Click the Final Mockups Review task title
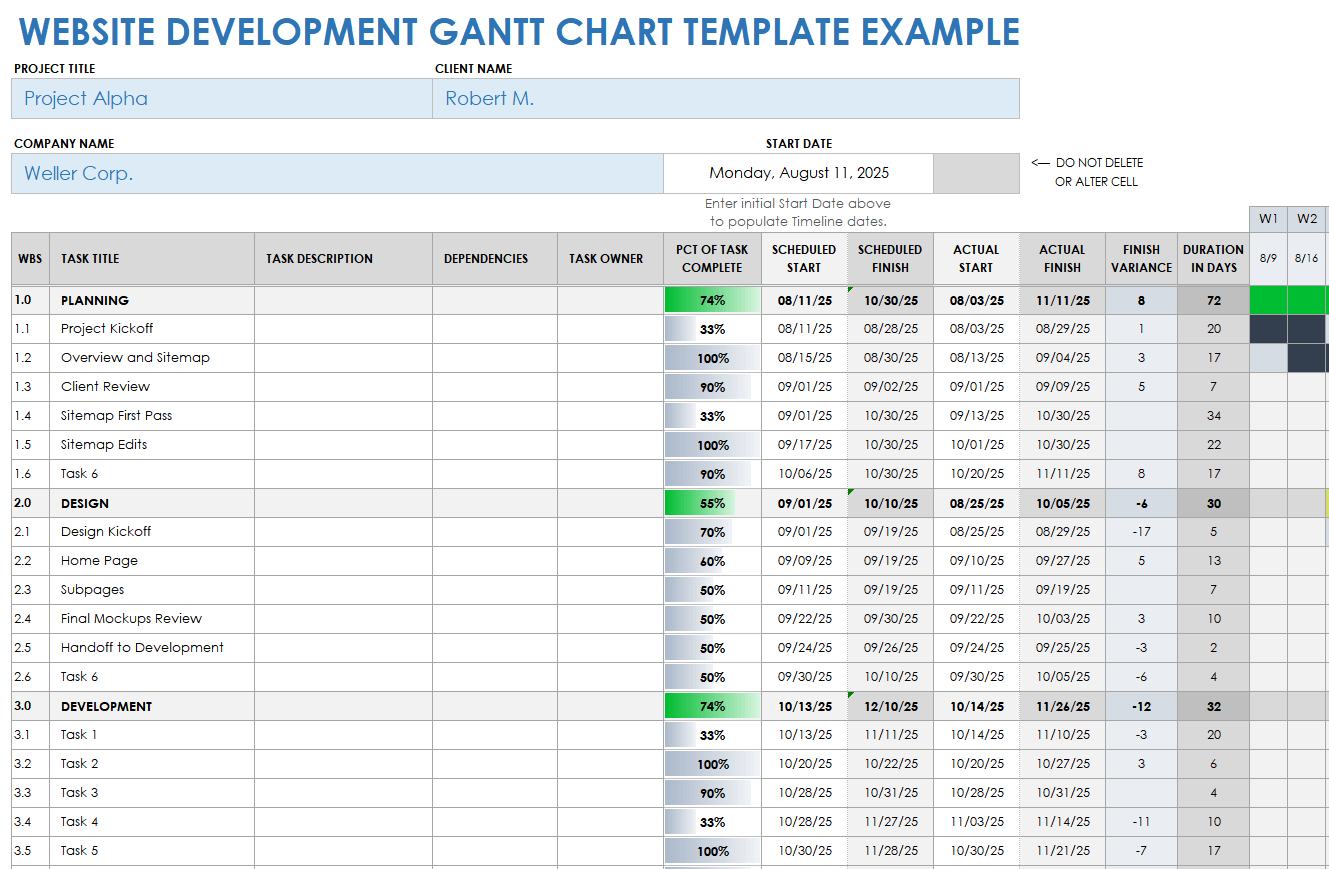Screen dimensions: 1329x869 (x=131, y=619)
